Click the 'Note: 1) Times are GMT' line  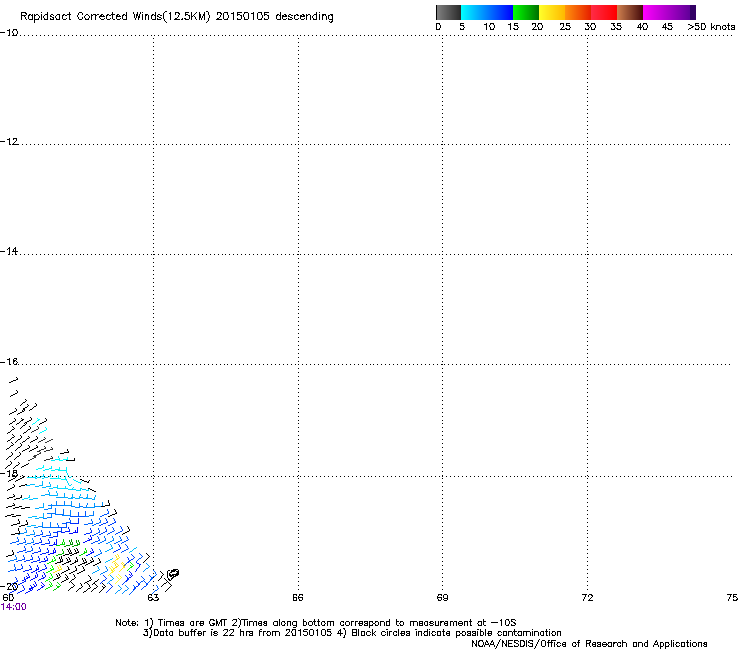(x=316, y=623)
